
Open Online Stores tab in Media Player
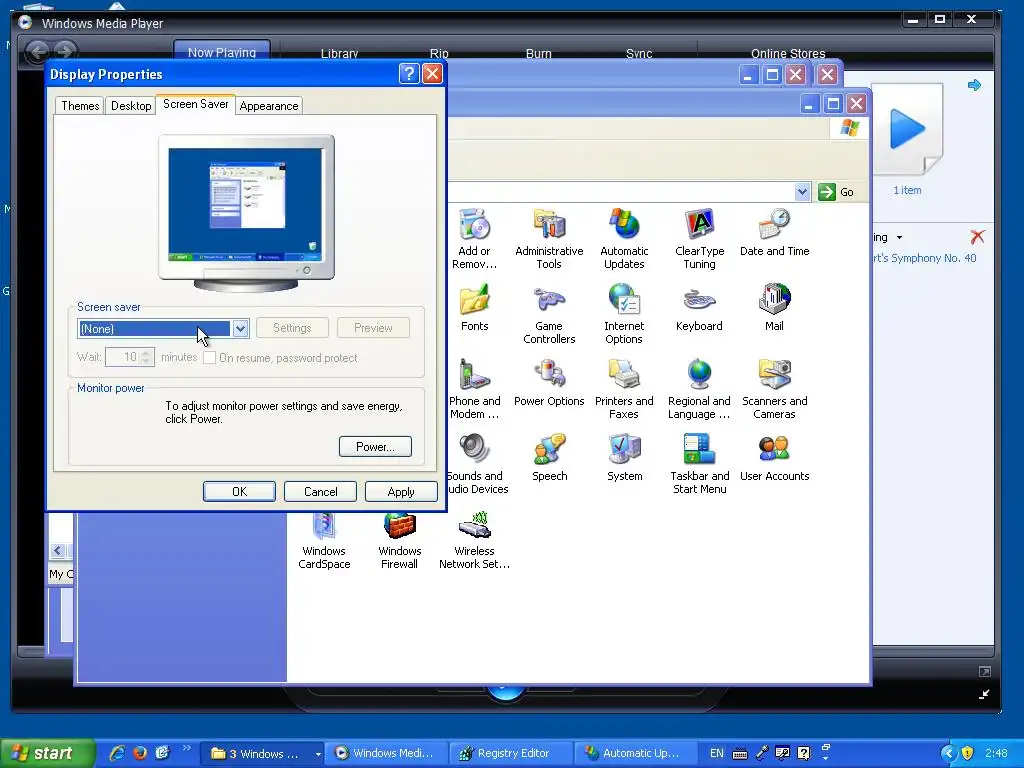pyautogui.click(x=788, y=54)
